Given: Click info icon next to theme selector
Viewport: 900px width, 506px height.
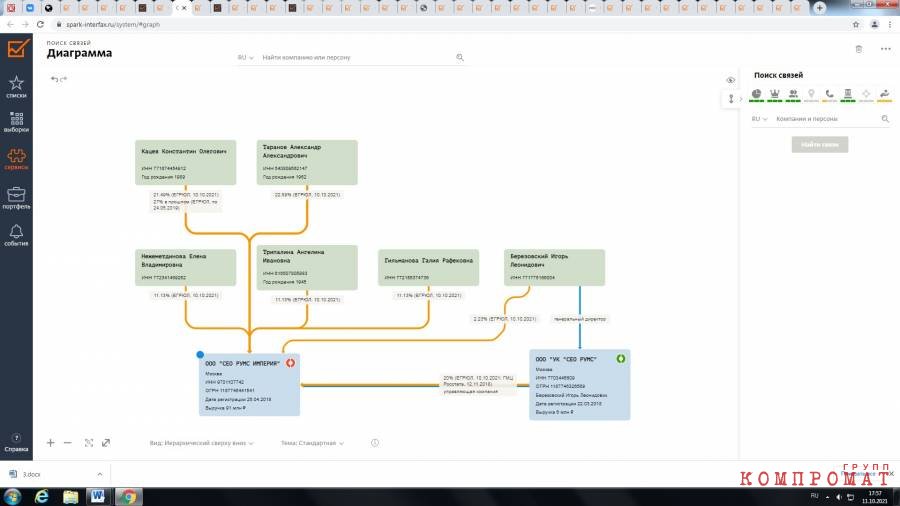Looking at the screenshot, I should point(375,443).
